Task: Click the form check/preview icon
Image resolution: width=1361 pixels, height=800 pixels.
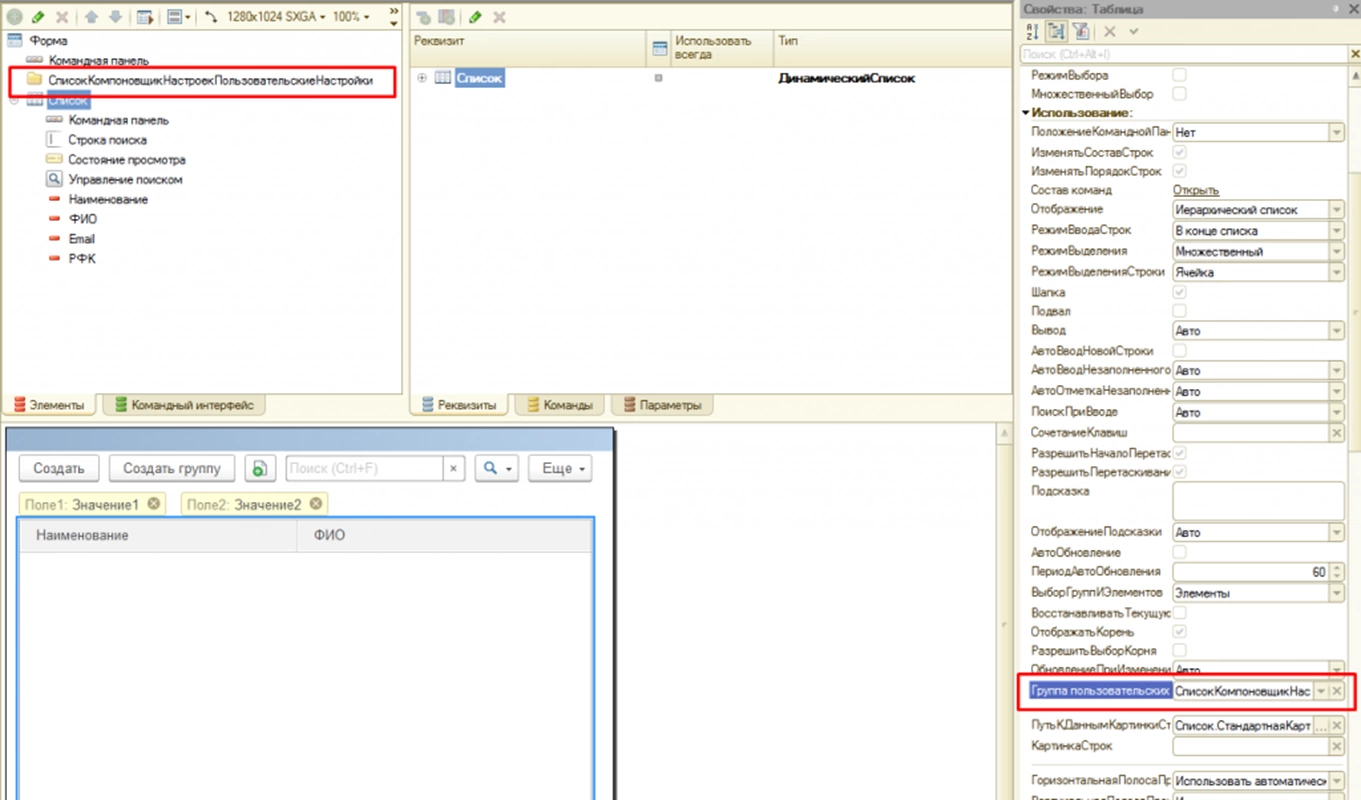Action: coord(144,17)
